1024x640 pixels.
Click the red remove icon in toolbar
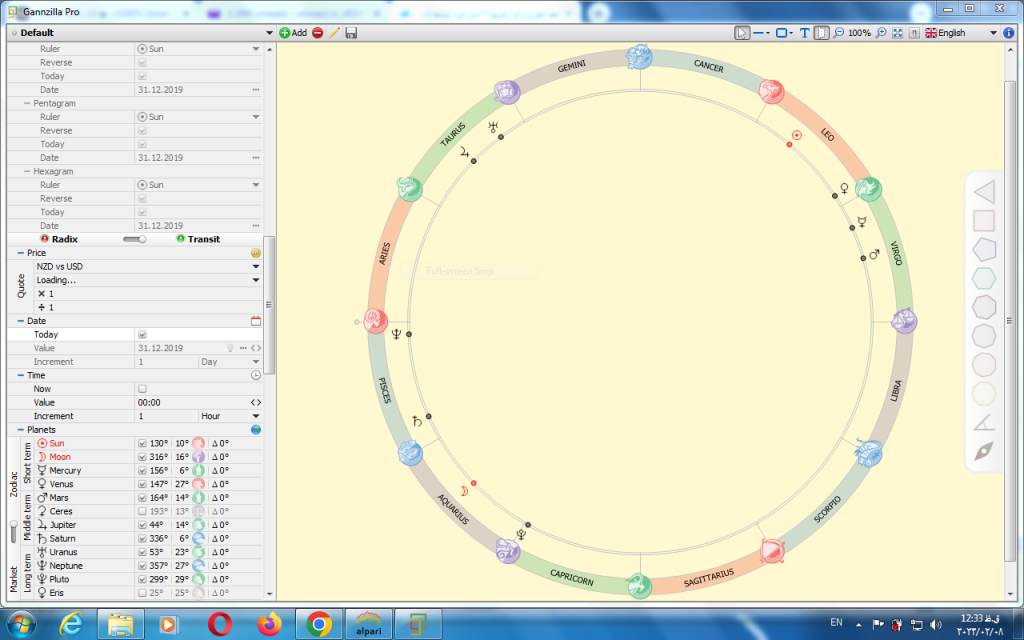point(317,33)
